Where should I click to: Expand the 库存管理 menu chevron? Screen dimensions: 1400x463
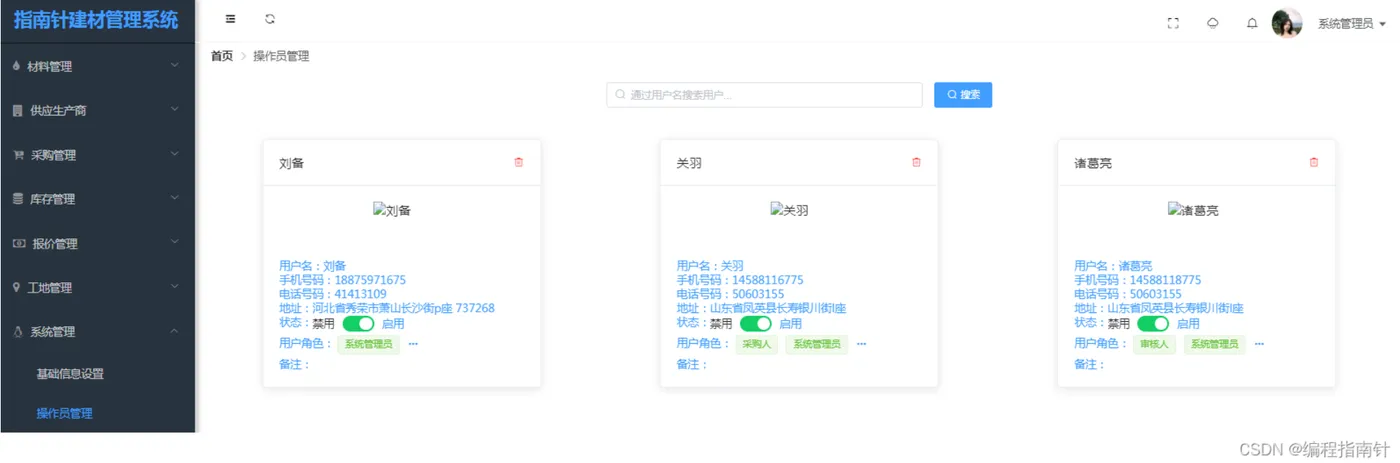(175, 198)
